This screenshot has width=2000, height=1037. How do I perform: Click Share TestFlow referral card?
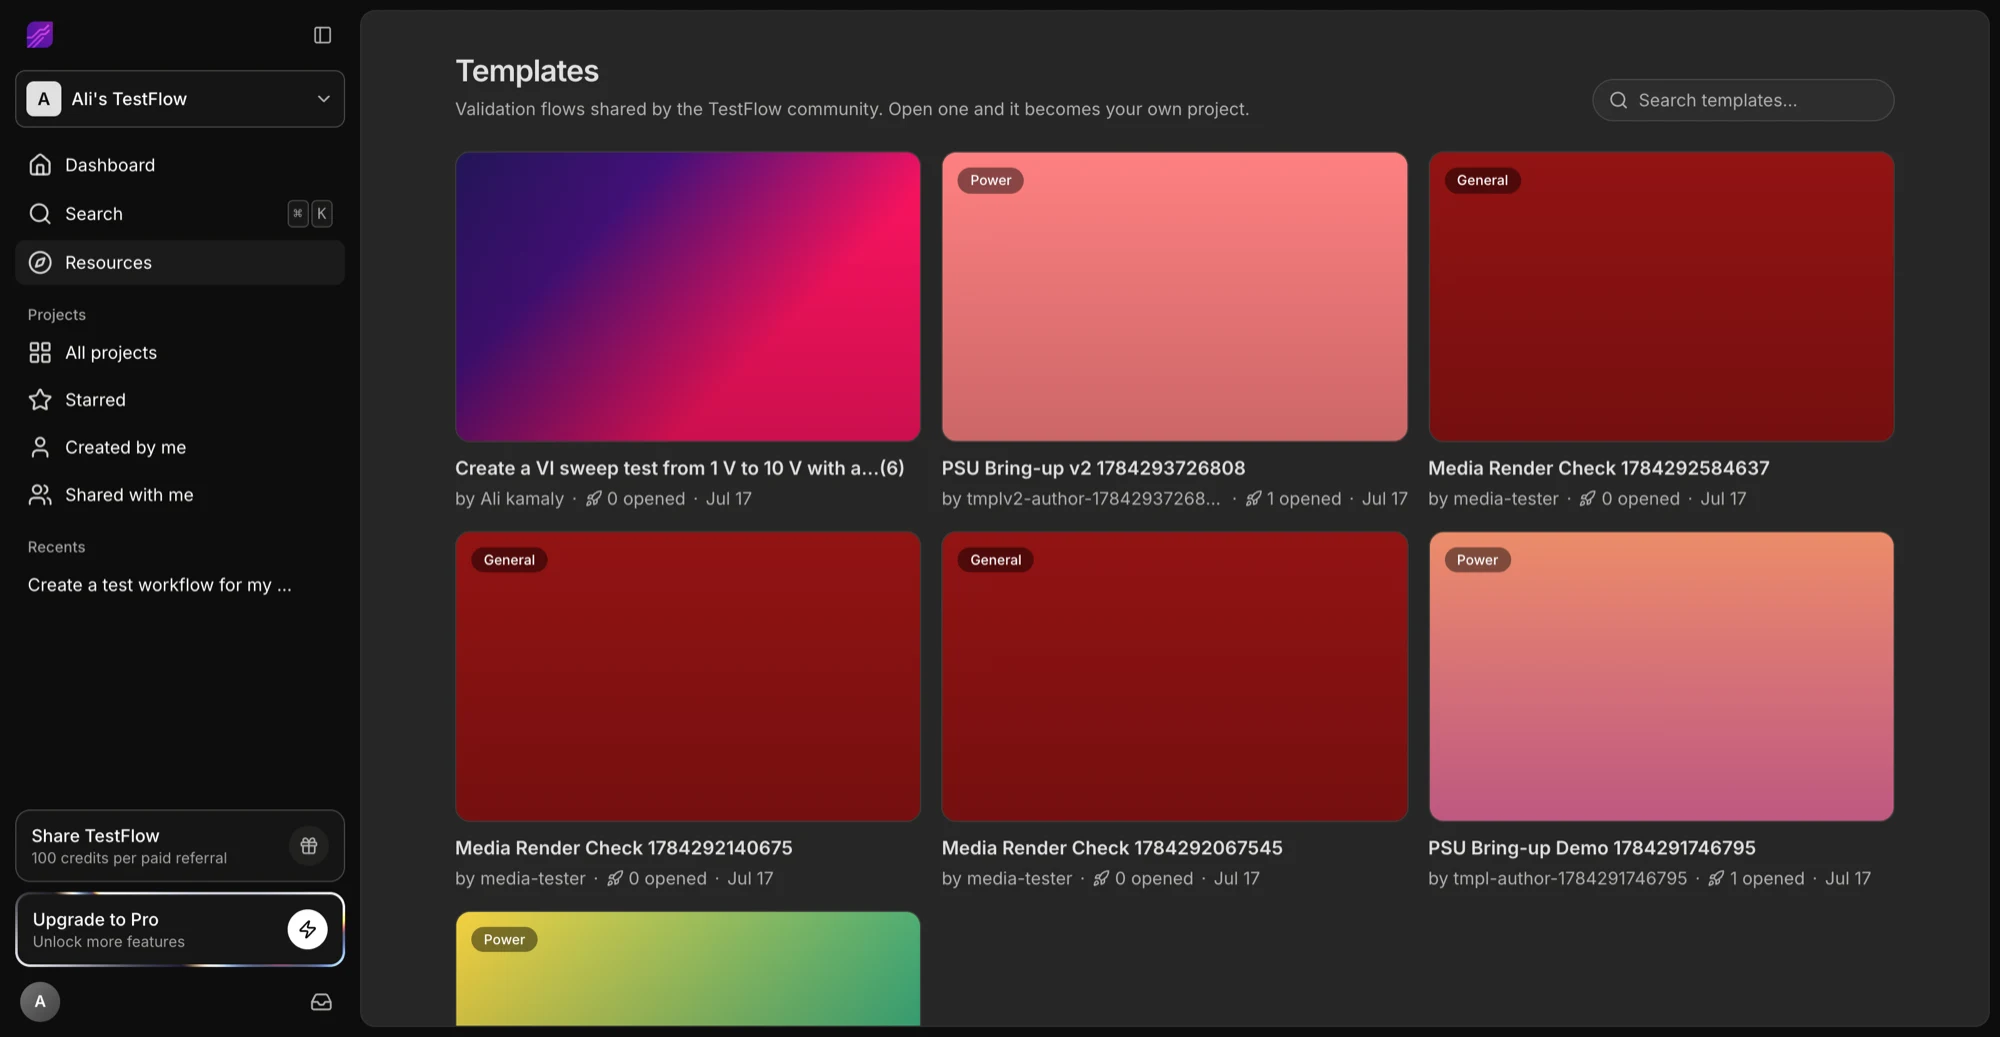pyautogui.click(x=180, y=846)
